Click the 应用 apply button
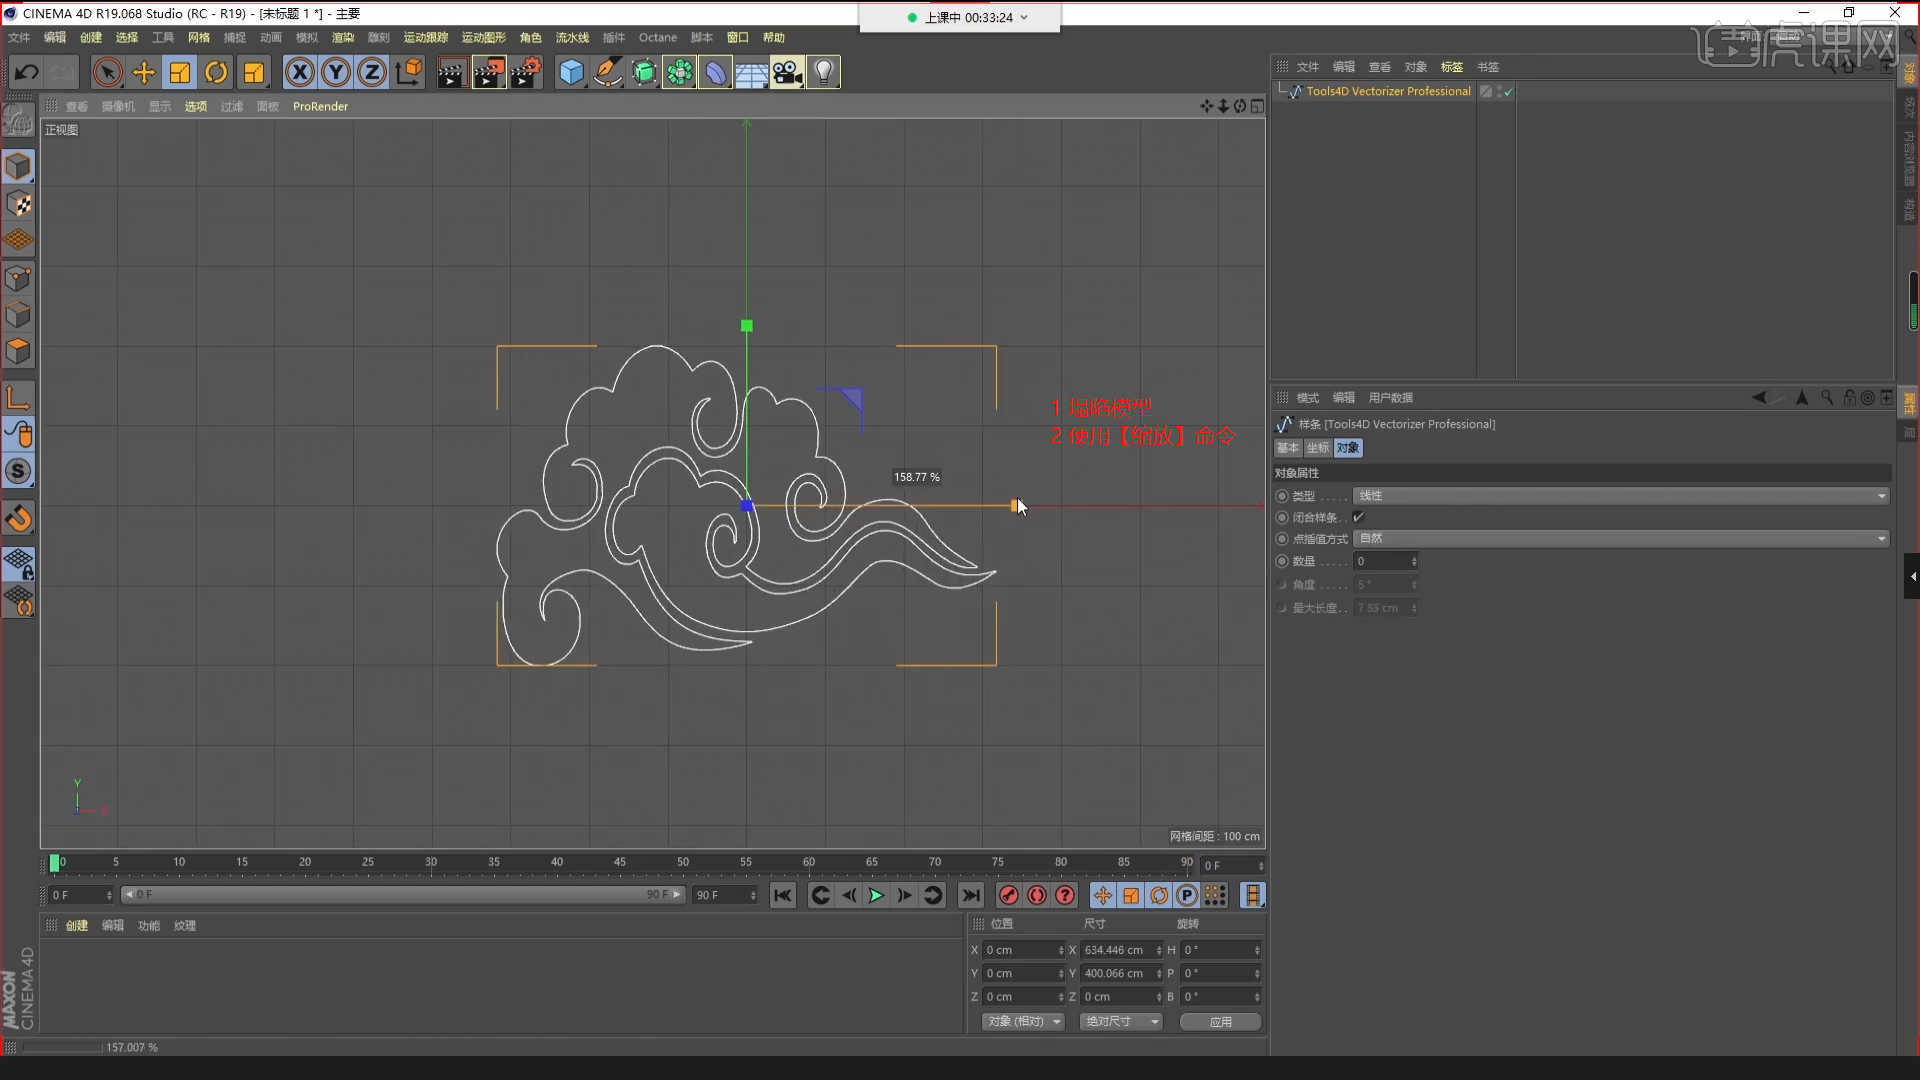Image resolution: width=1920 pixels, height=1080 pixels. pos(1220,1021)
